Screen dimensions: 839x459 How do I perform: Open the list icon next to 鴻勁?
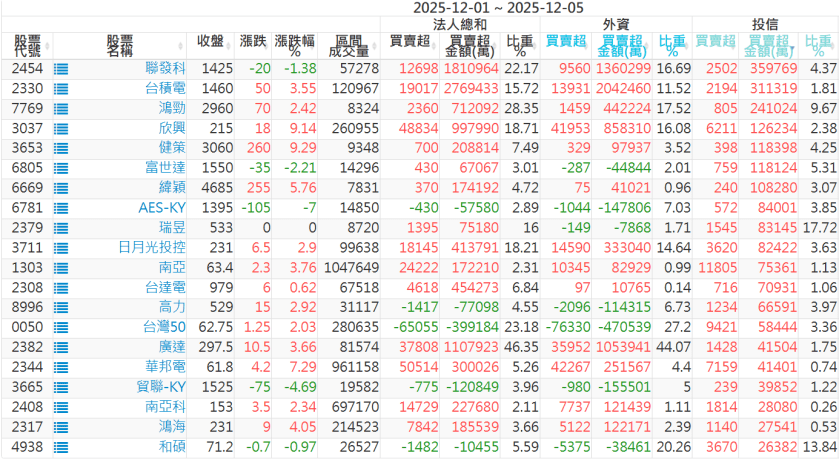[61, 108]
